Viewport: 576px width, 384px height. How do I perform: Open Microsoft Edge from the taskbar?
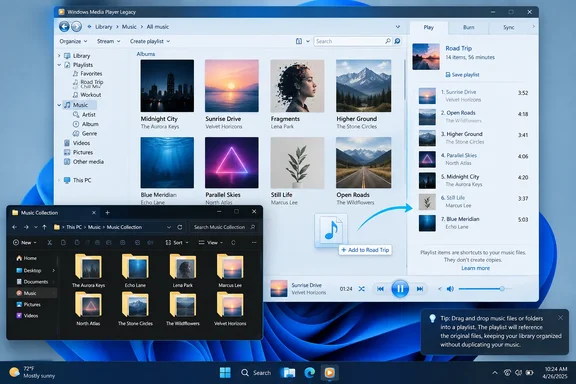(309, 373)
